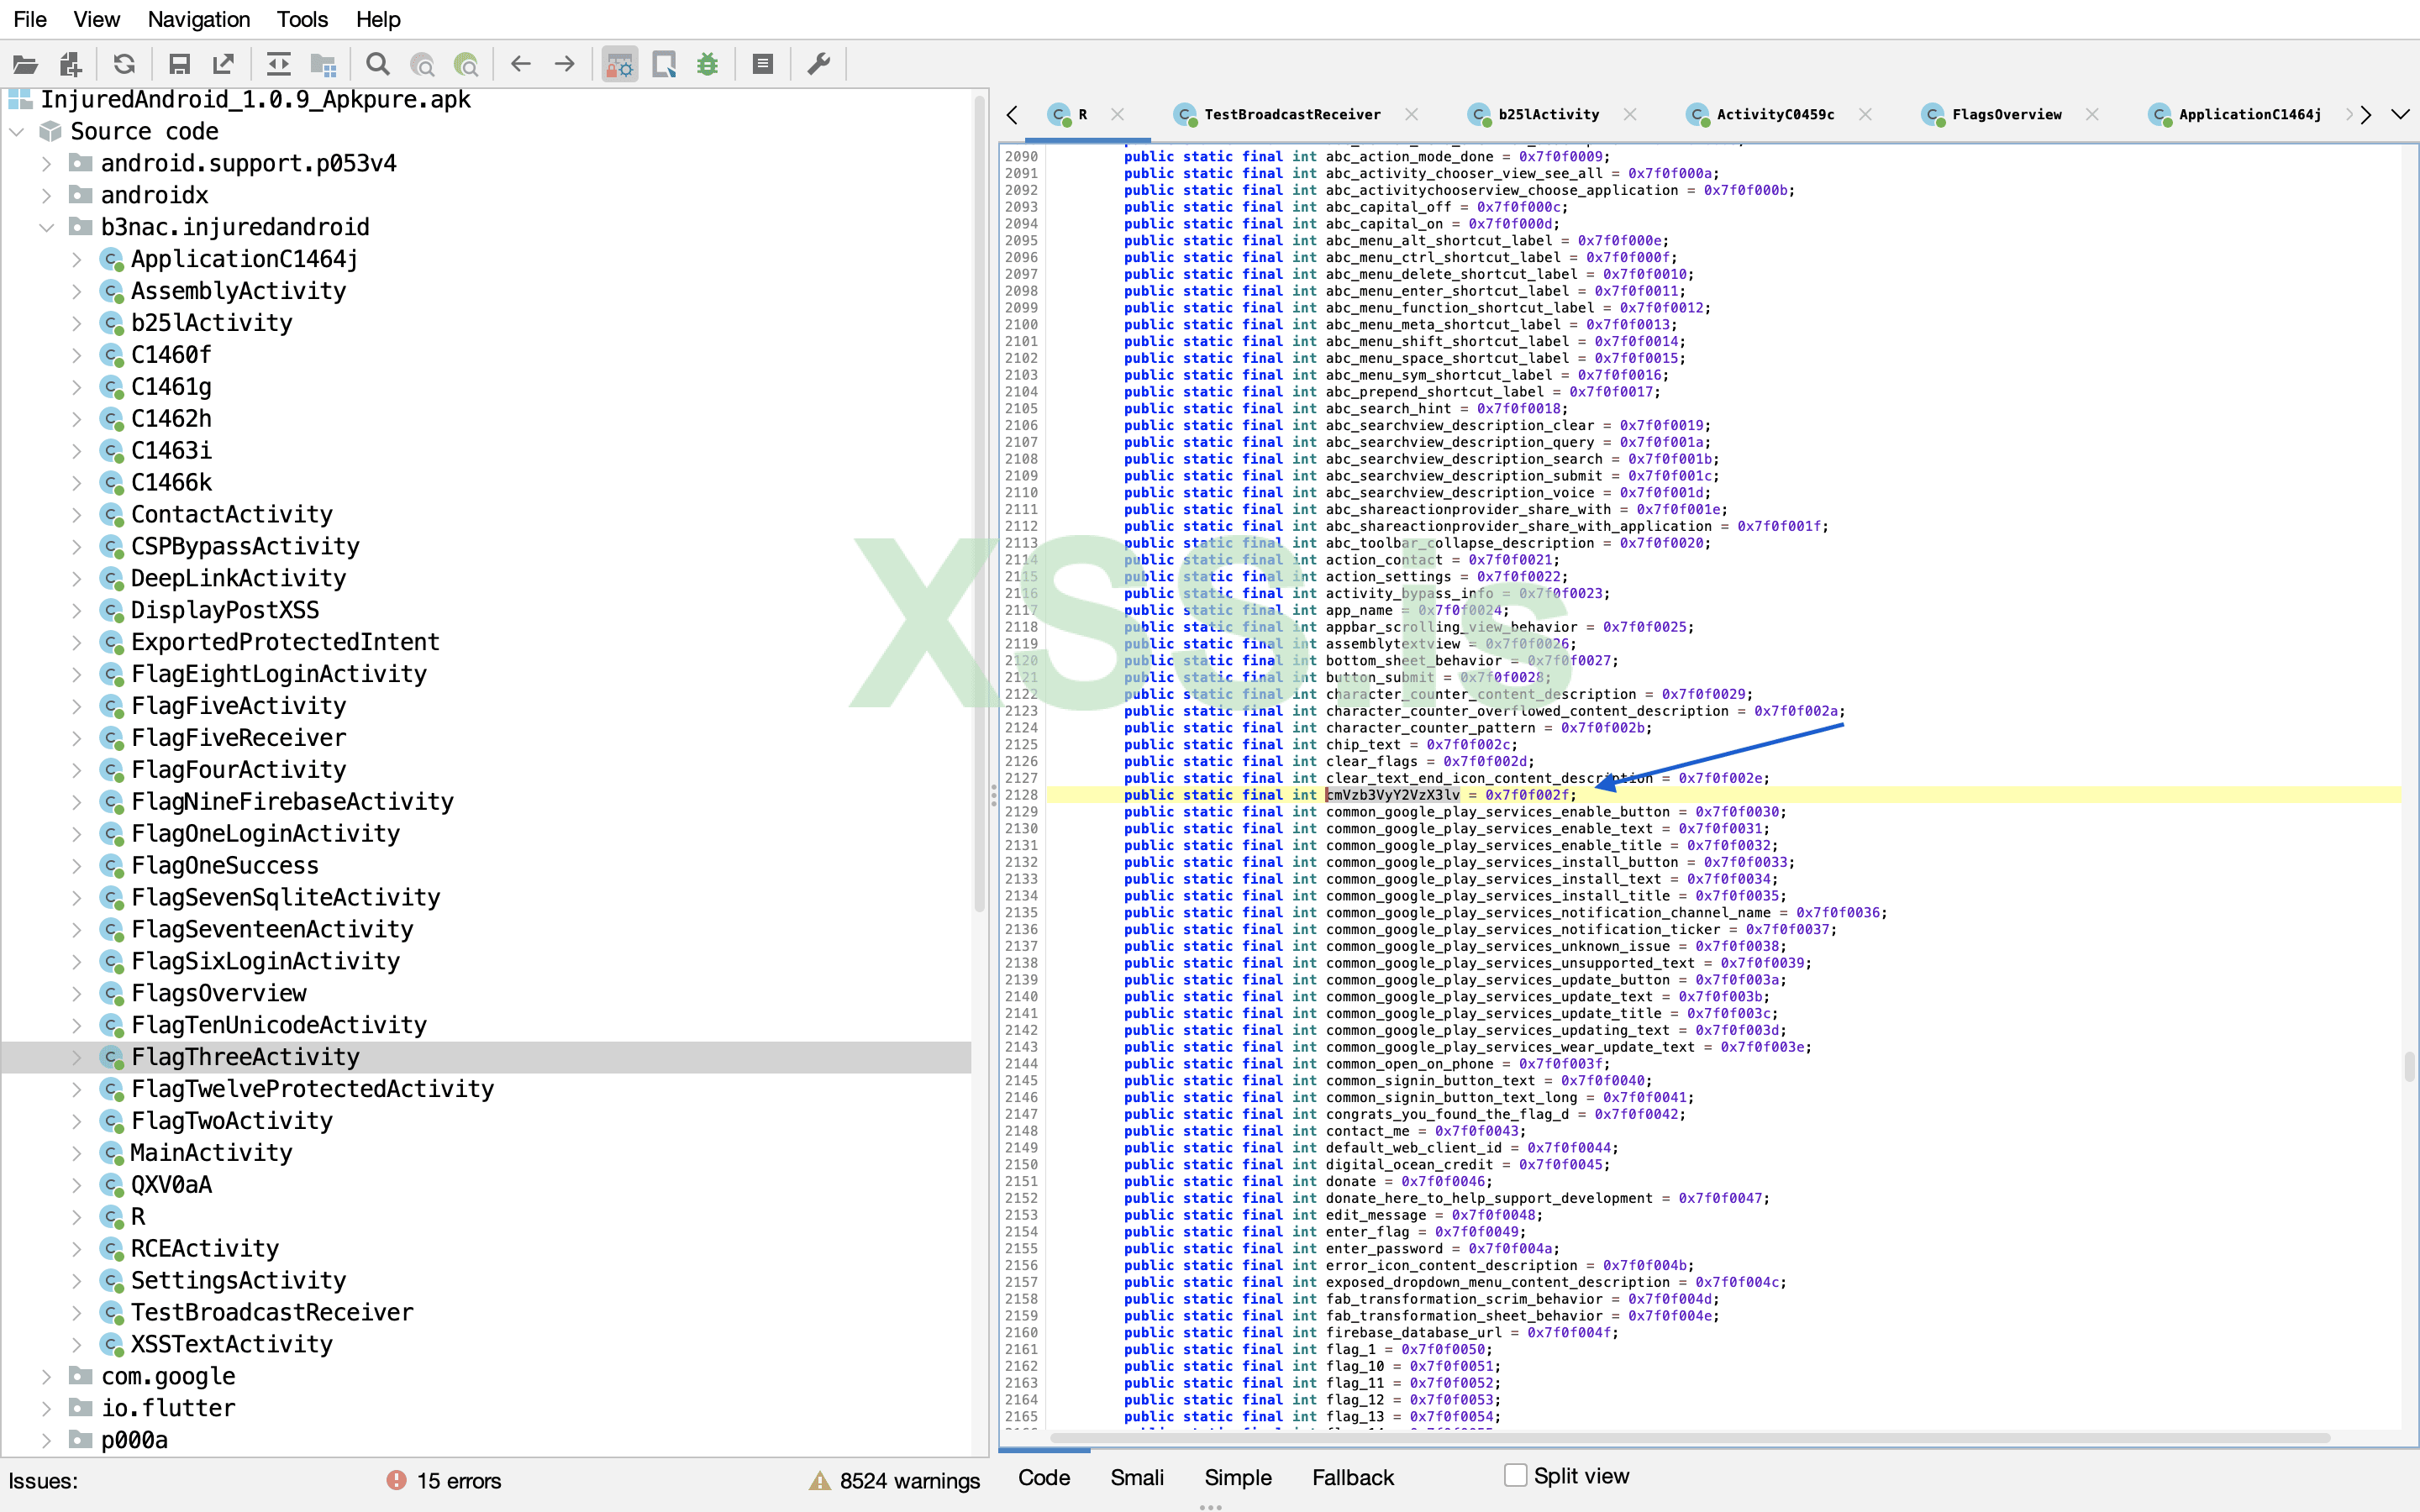Switch to the FlagsOverview tab
This screenshot has width=2420, height=1512.
click(2006, 114)
